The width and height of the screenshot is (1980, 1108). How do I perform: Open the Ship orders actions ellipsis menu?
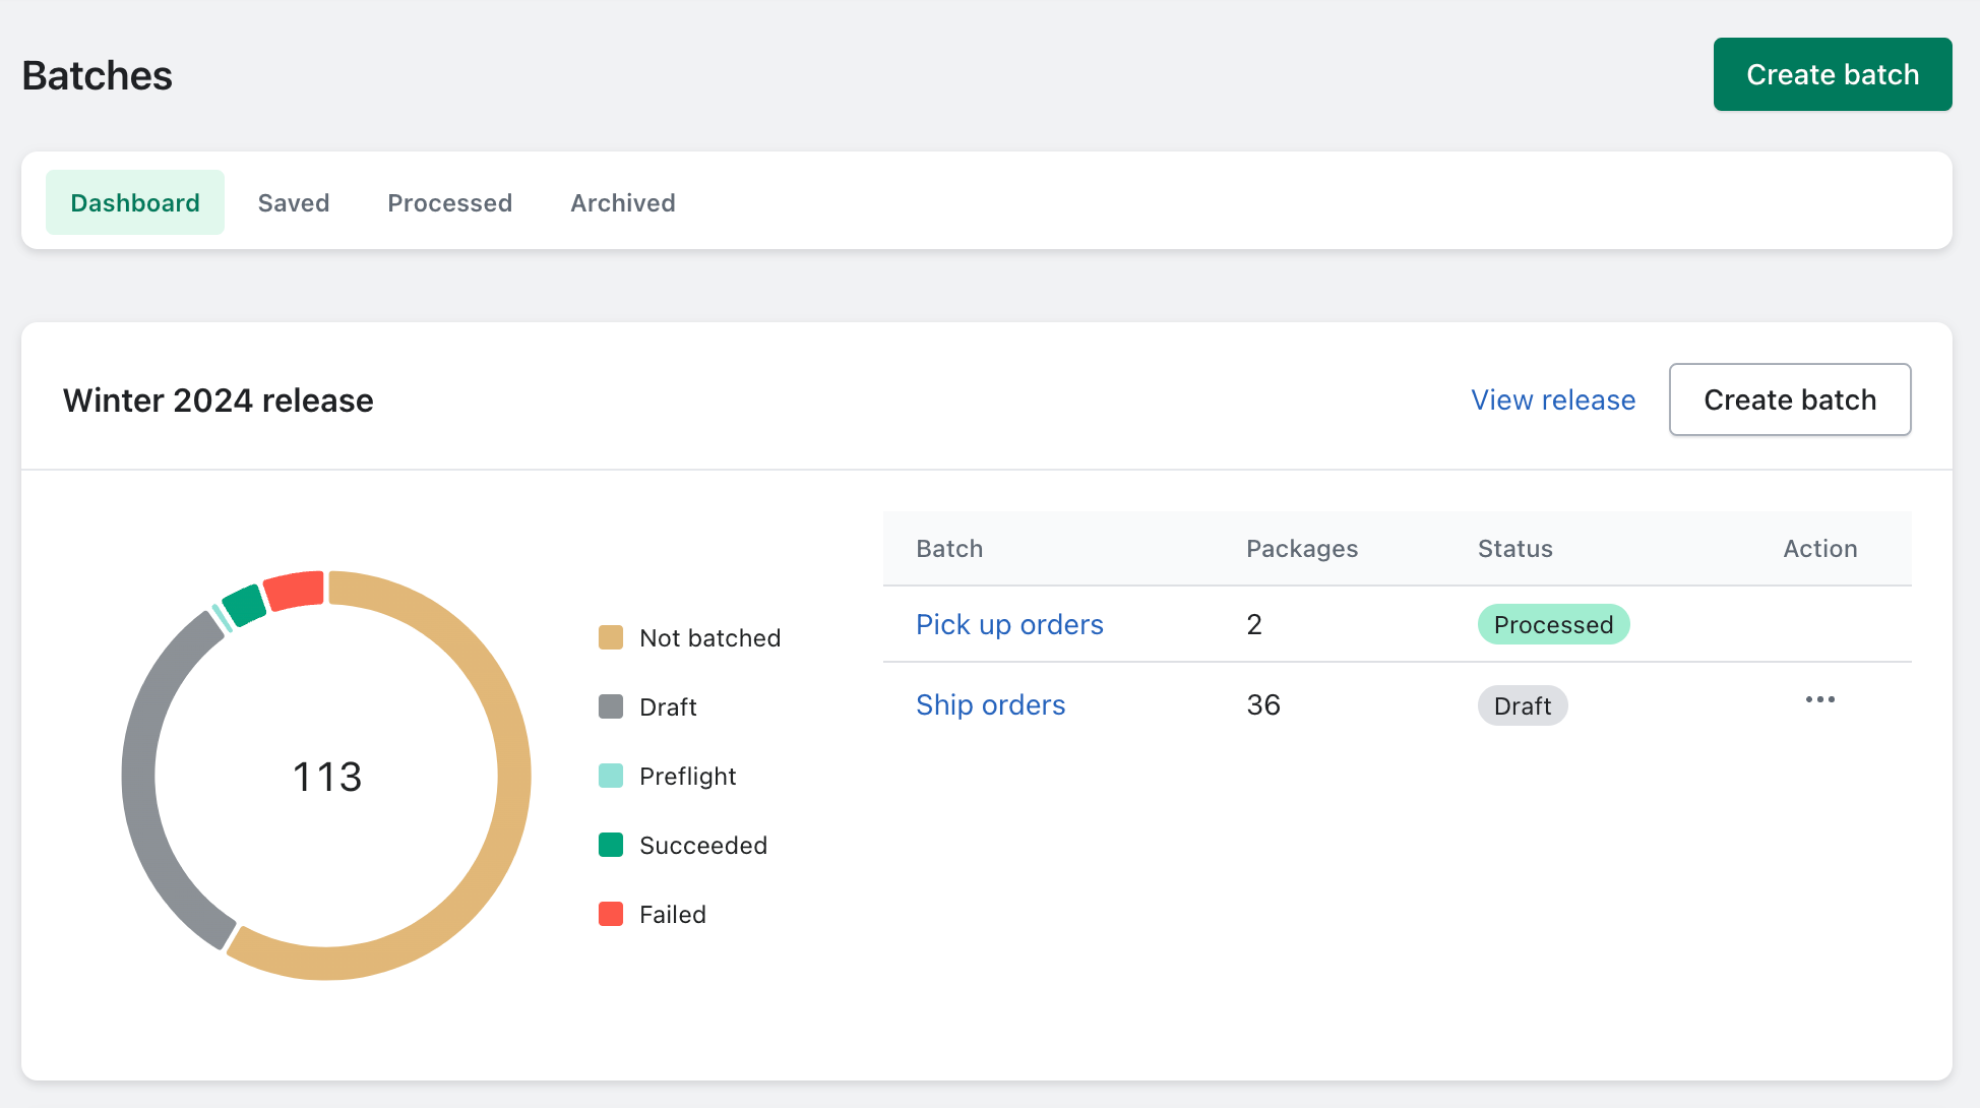click(1819, 700)
